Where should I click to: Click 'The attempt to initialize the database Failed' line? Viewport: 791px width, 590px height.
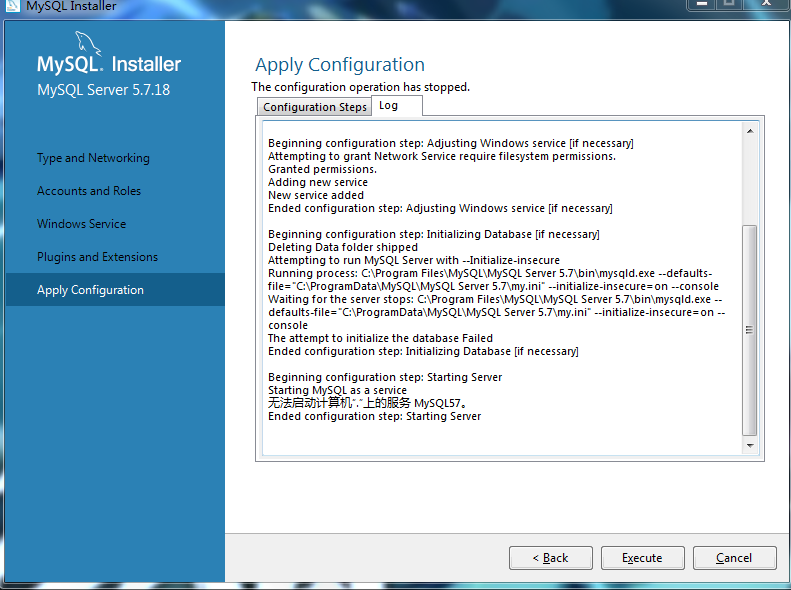pos(380,338)
